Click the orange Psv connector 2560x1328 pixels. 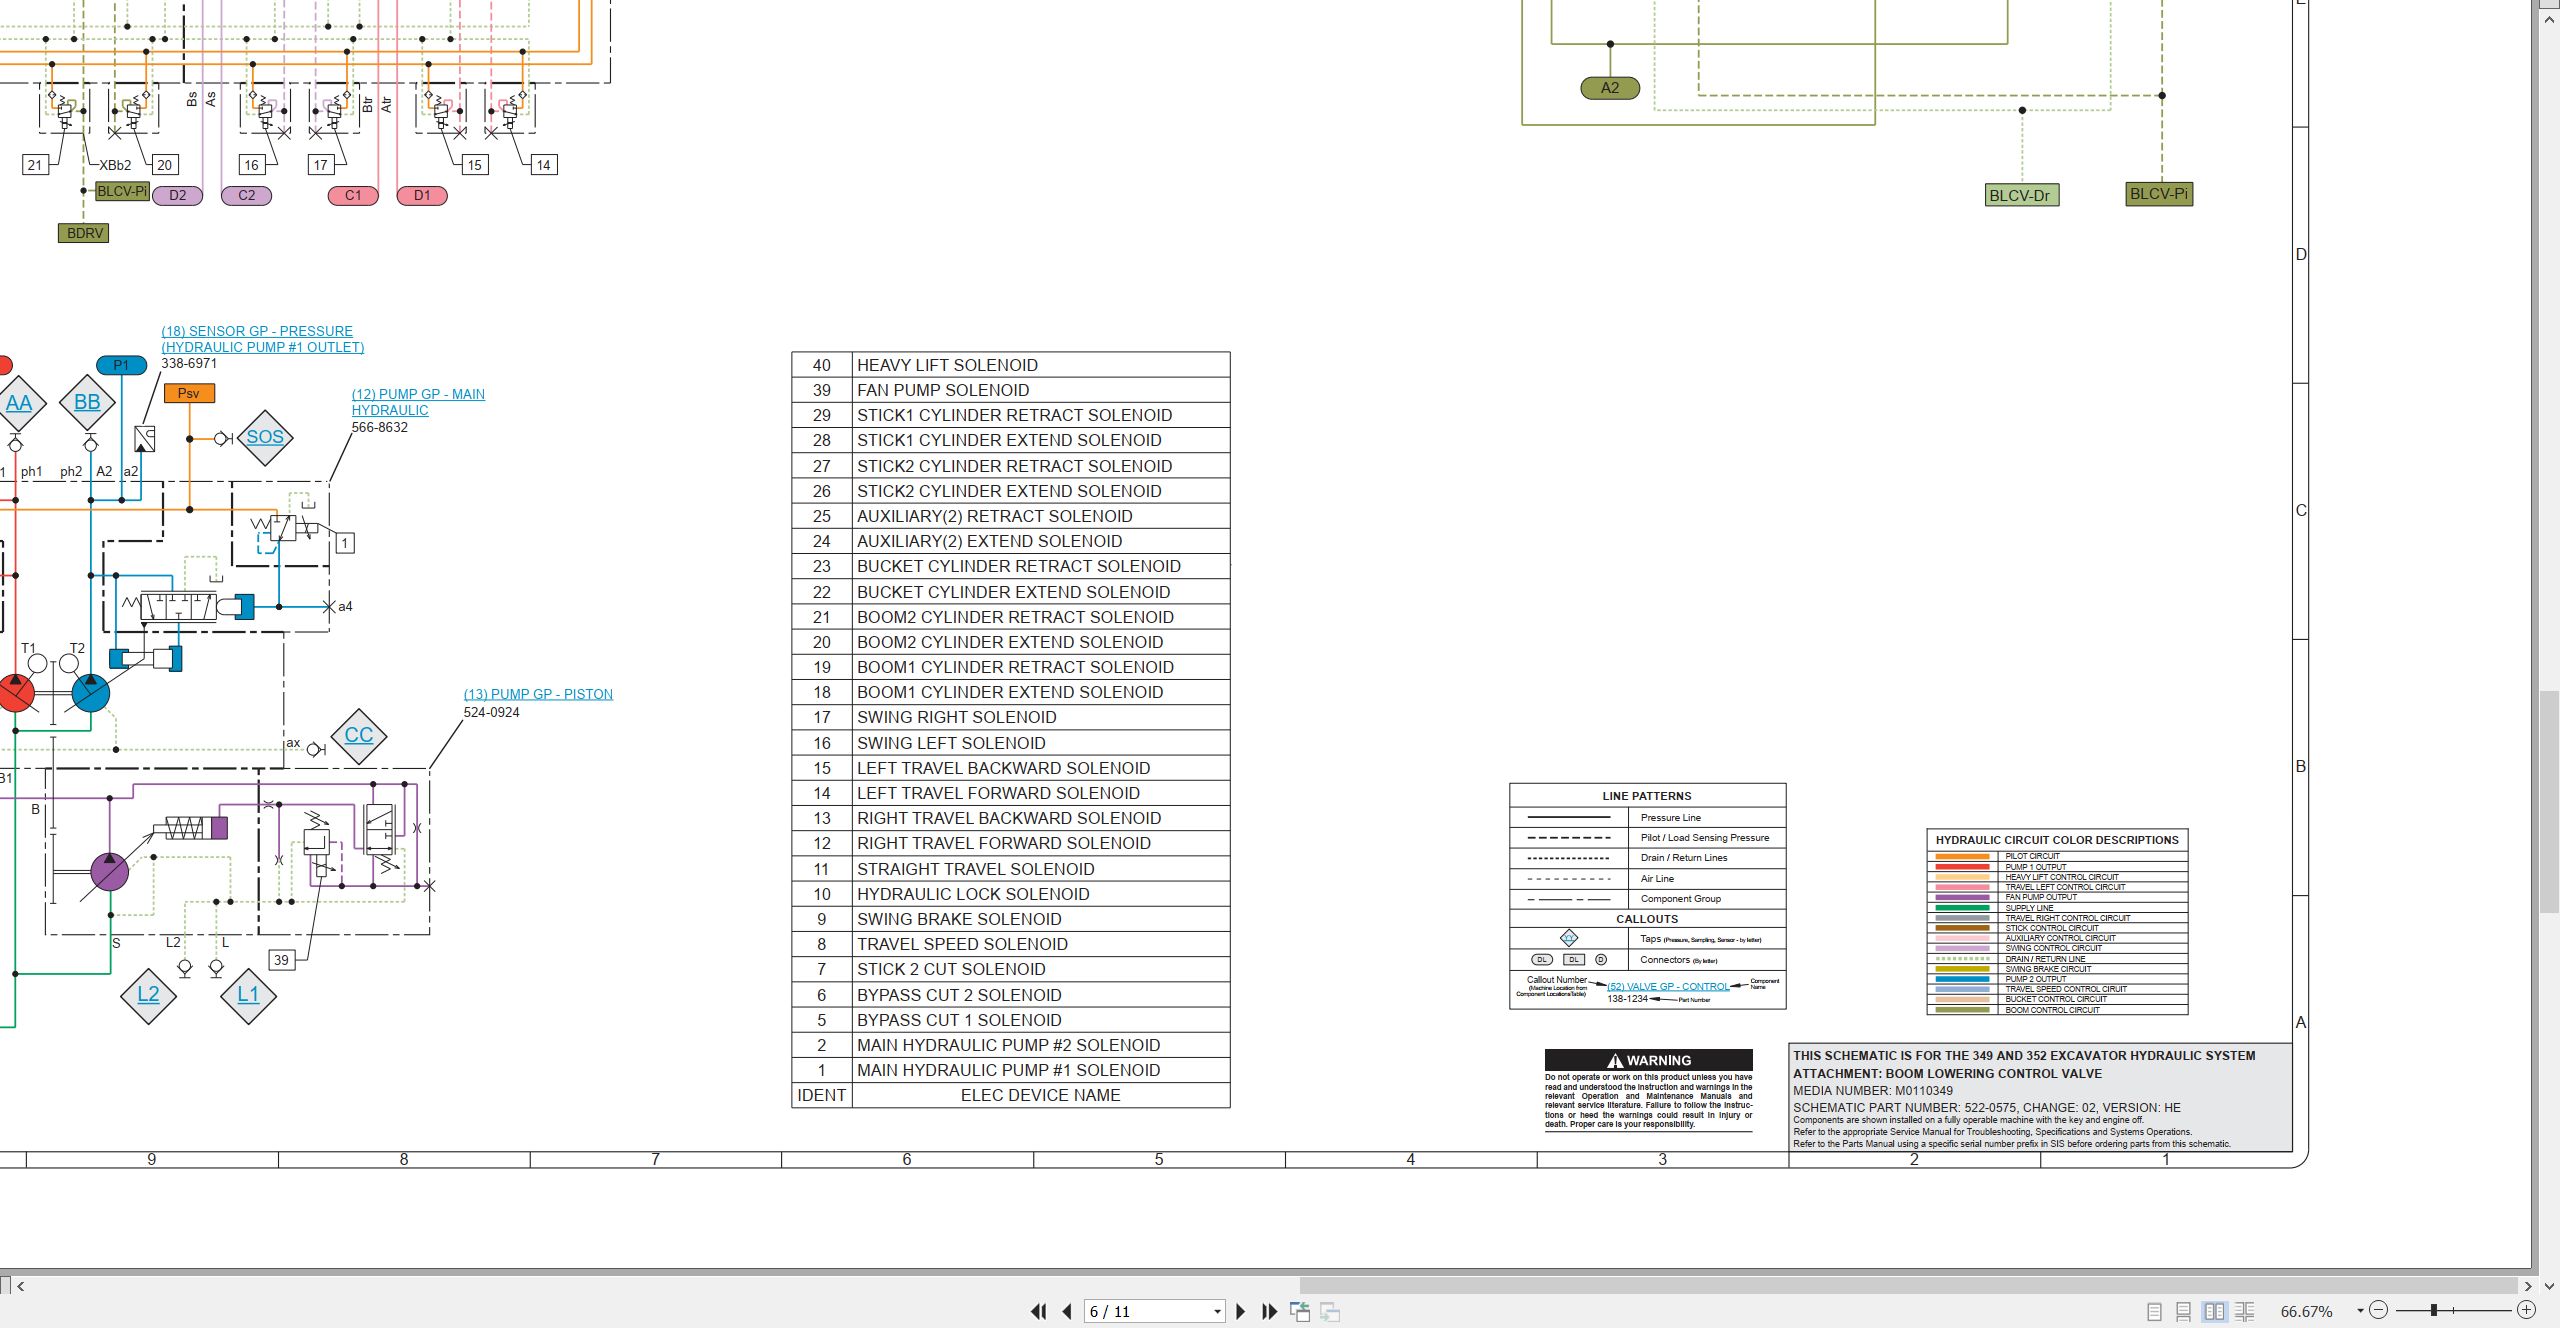pos(189,393)
